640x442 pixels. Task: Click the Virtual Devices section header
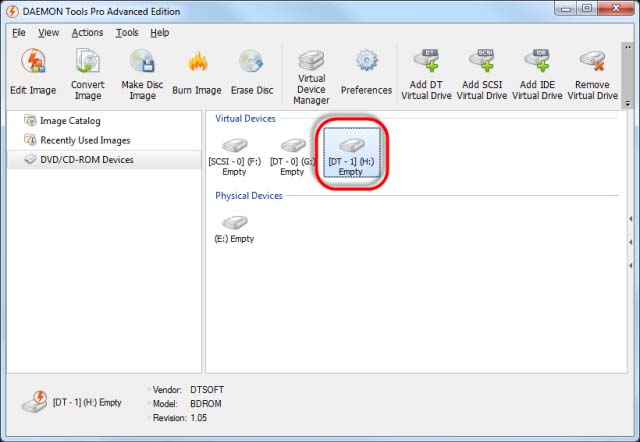[245, 119]
